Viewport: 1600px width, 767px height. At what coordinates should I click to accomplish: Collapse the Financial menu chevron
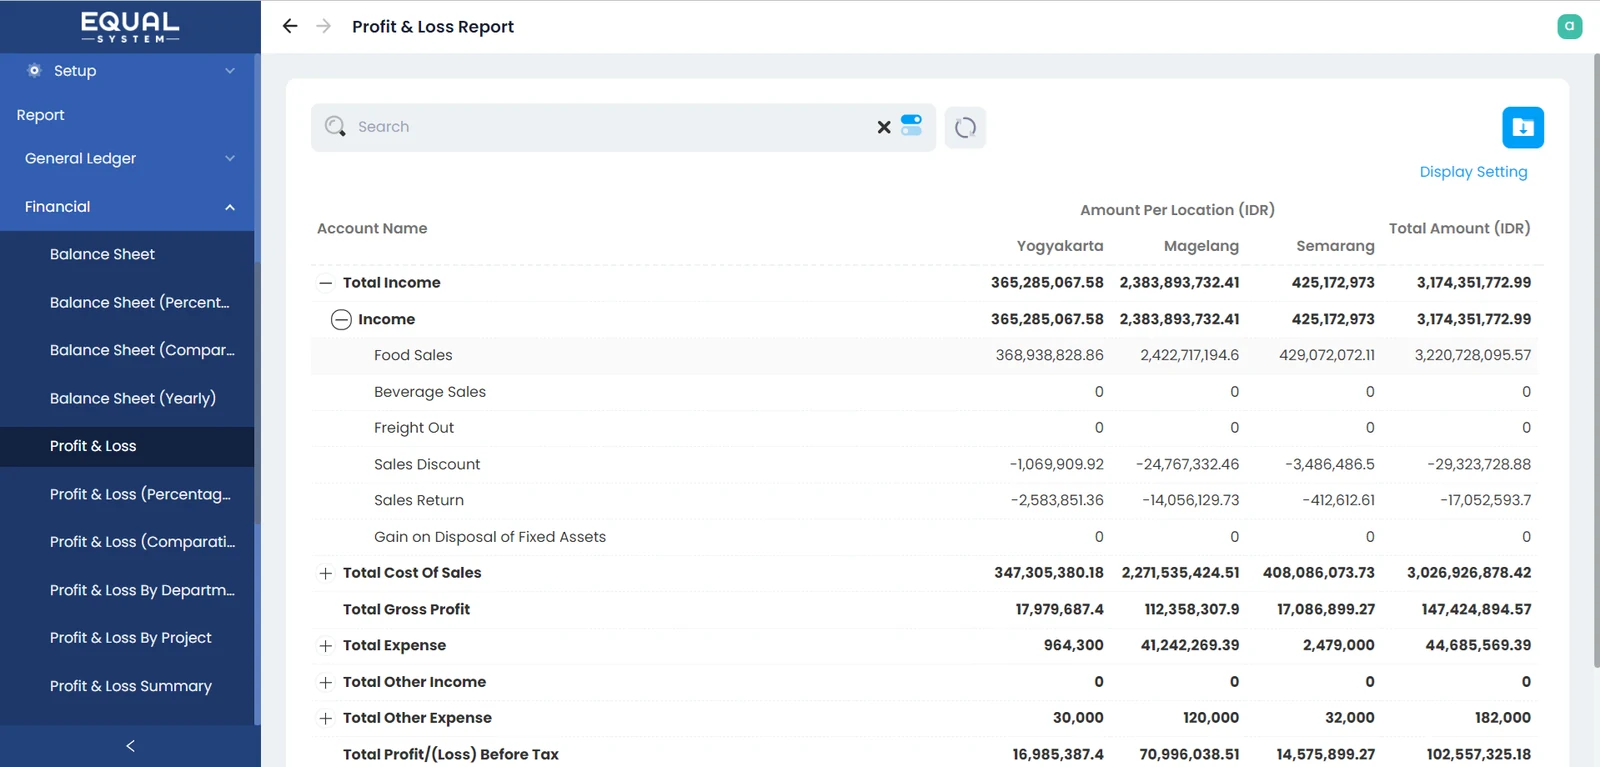[x=230, y=207]
